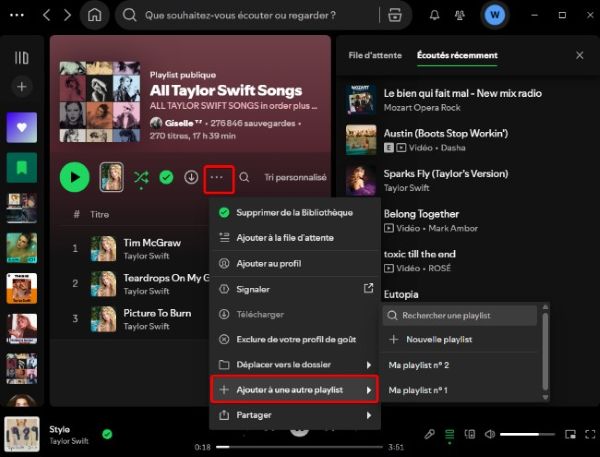Show lyrics with microphone icon

(429, 434)
